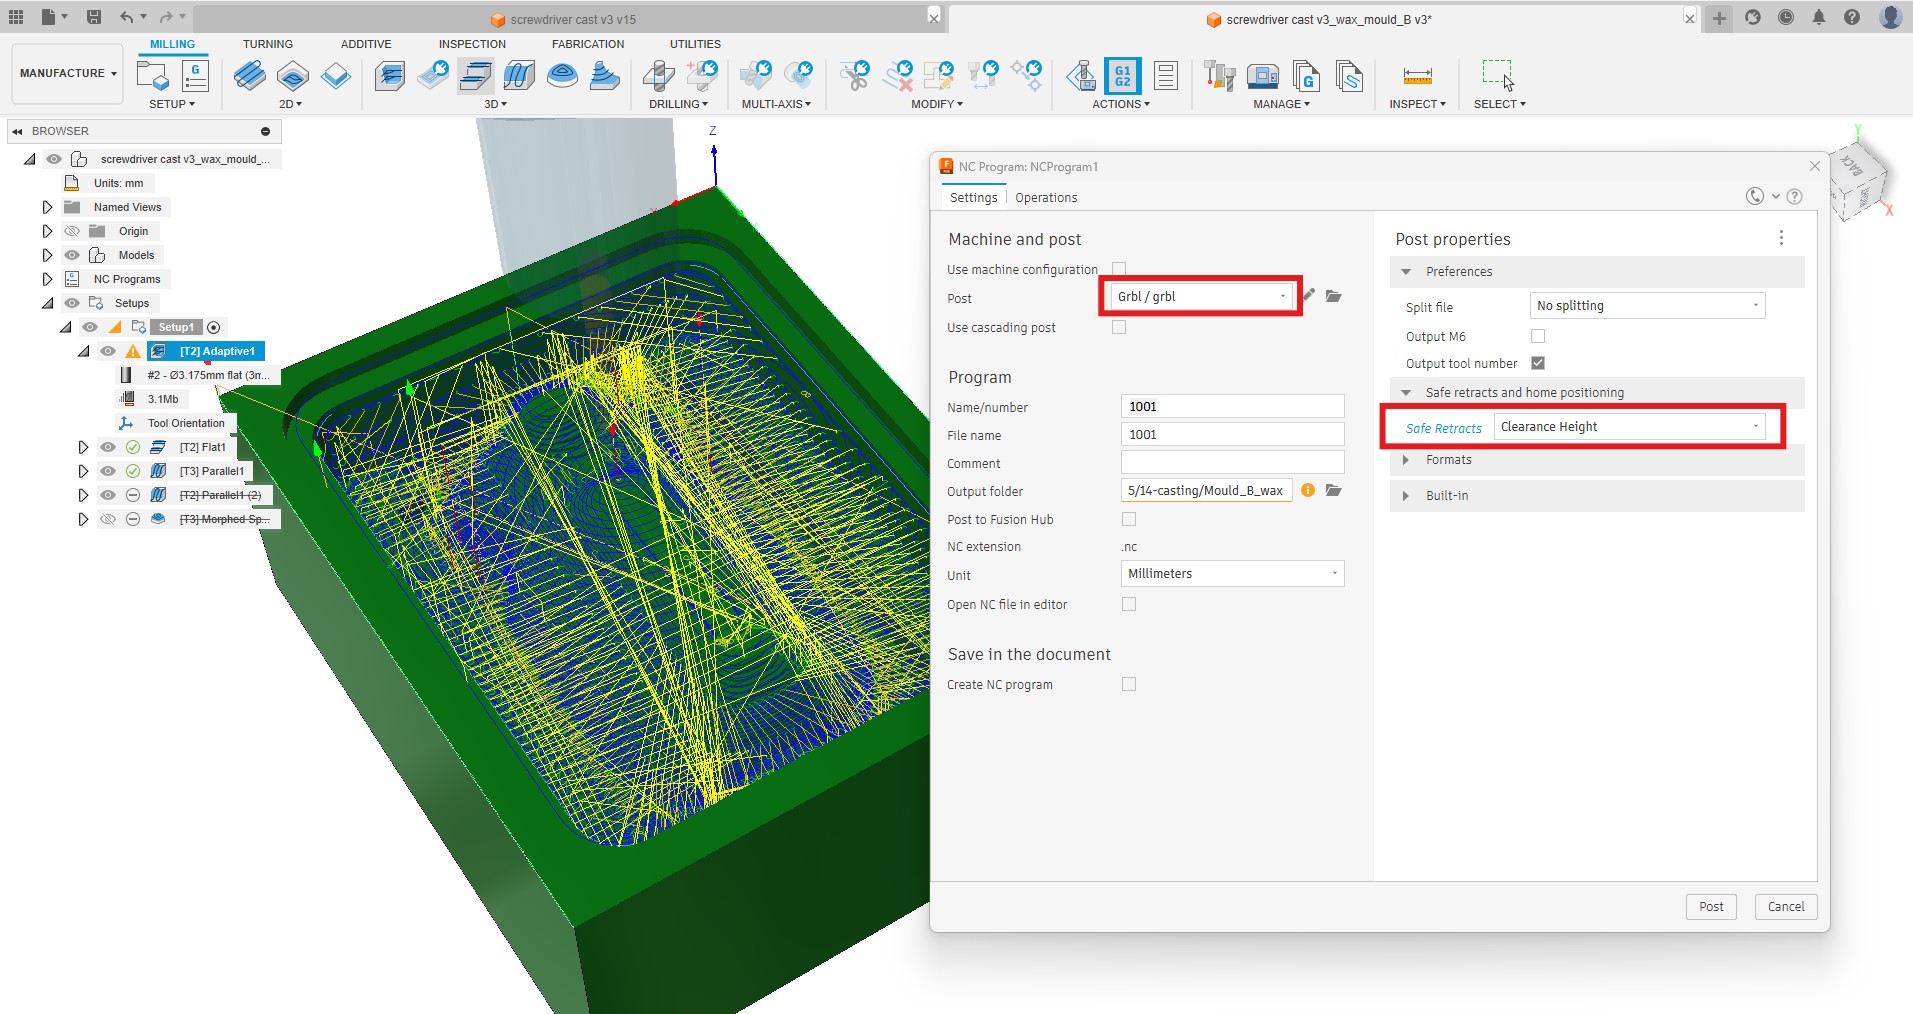Screen dimensions: 1913x1014
Task: Open the Operations tab in NC Program dialog
Action: click(1046, 197)
